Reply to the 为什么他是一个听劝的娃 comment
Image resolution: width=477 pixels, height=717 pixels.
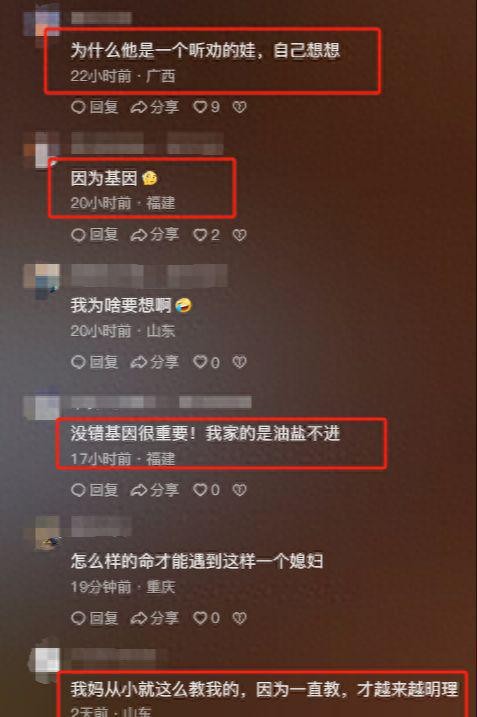95,107
